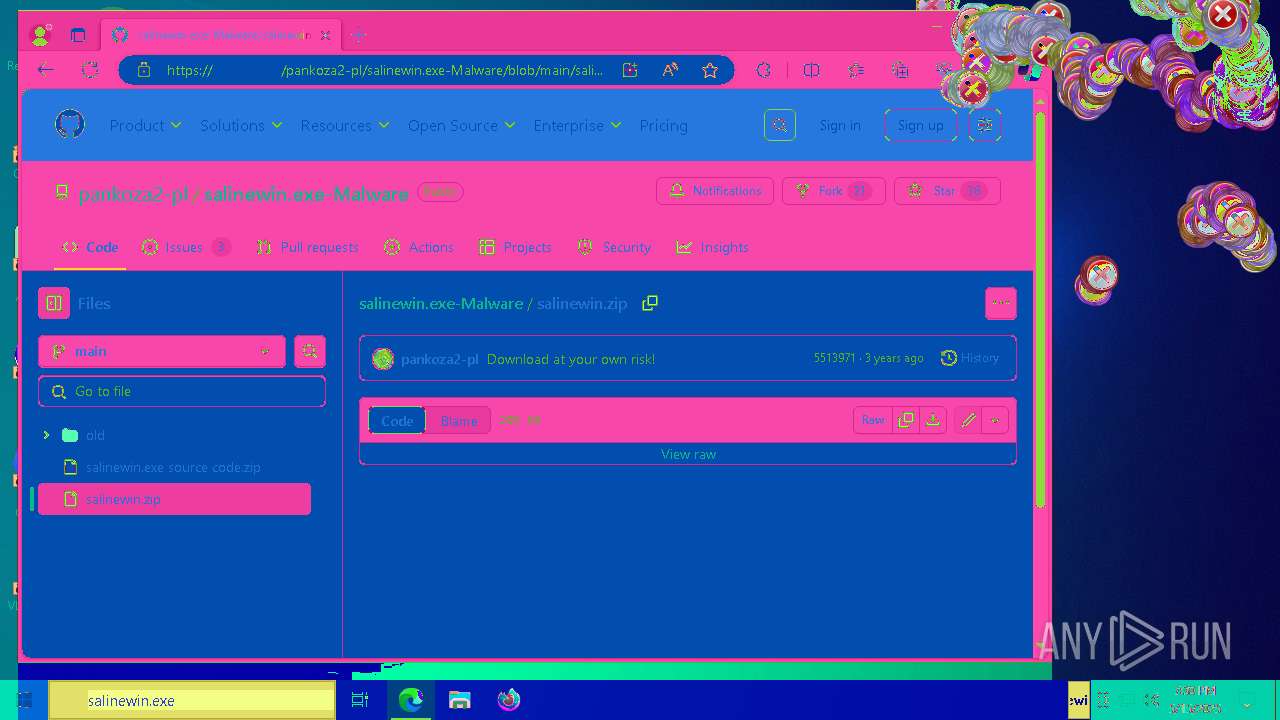
Task: Close the red X popup near the Sign up button
Action: point(972,89)
